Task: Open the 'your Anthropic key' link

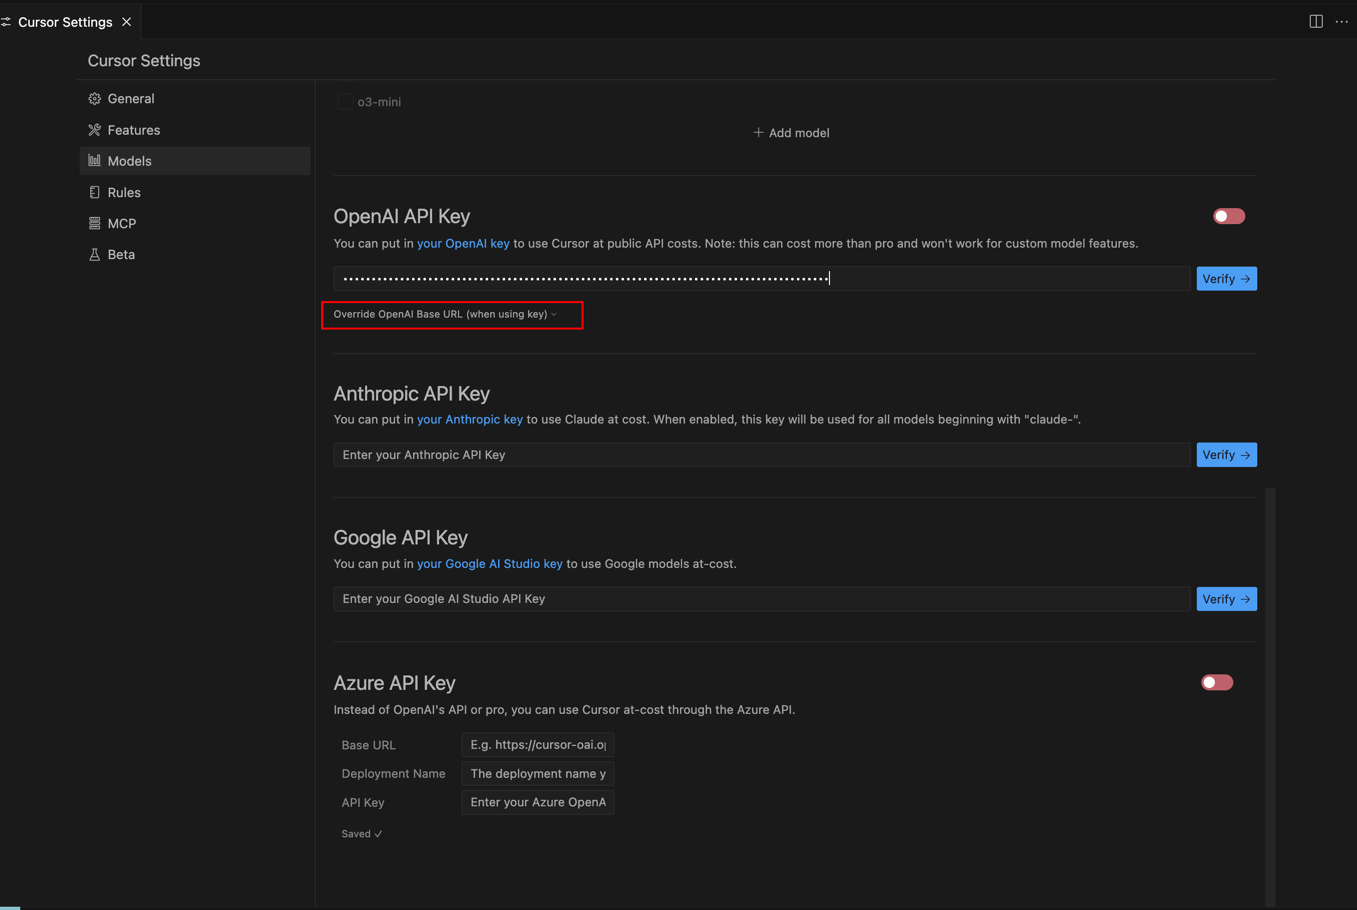Action: coord(470,419)
